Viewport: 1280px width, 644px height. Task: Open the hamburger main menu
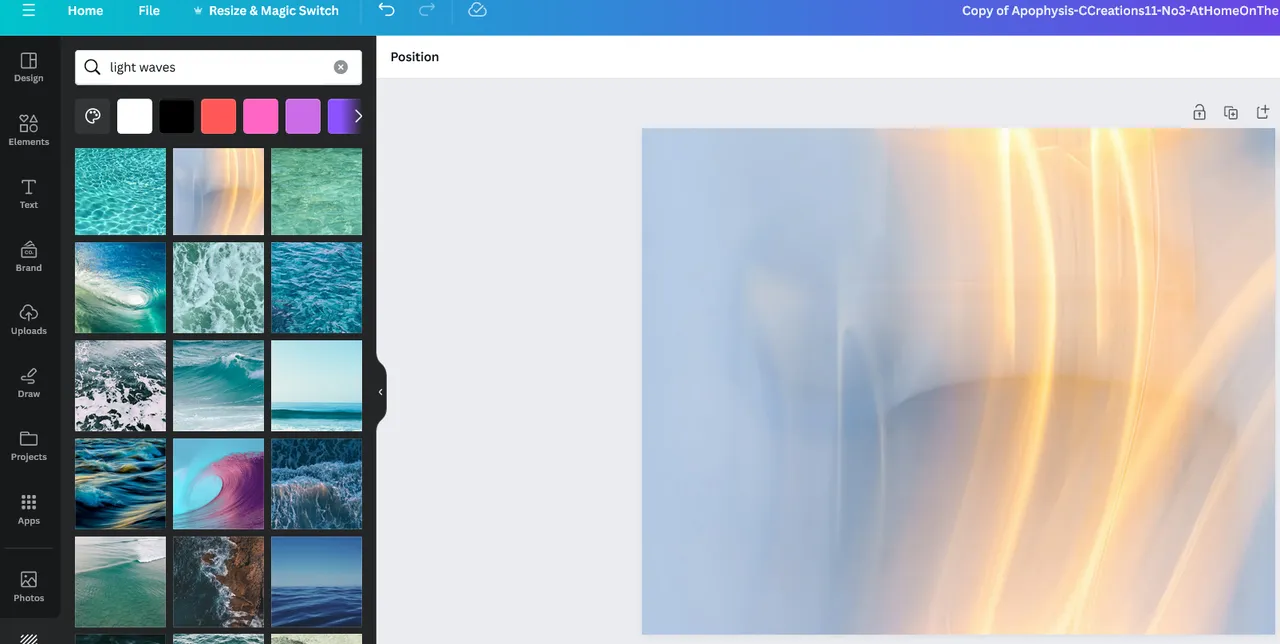pyautogui.click(x=28, y=11)
